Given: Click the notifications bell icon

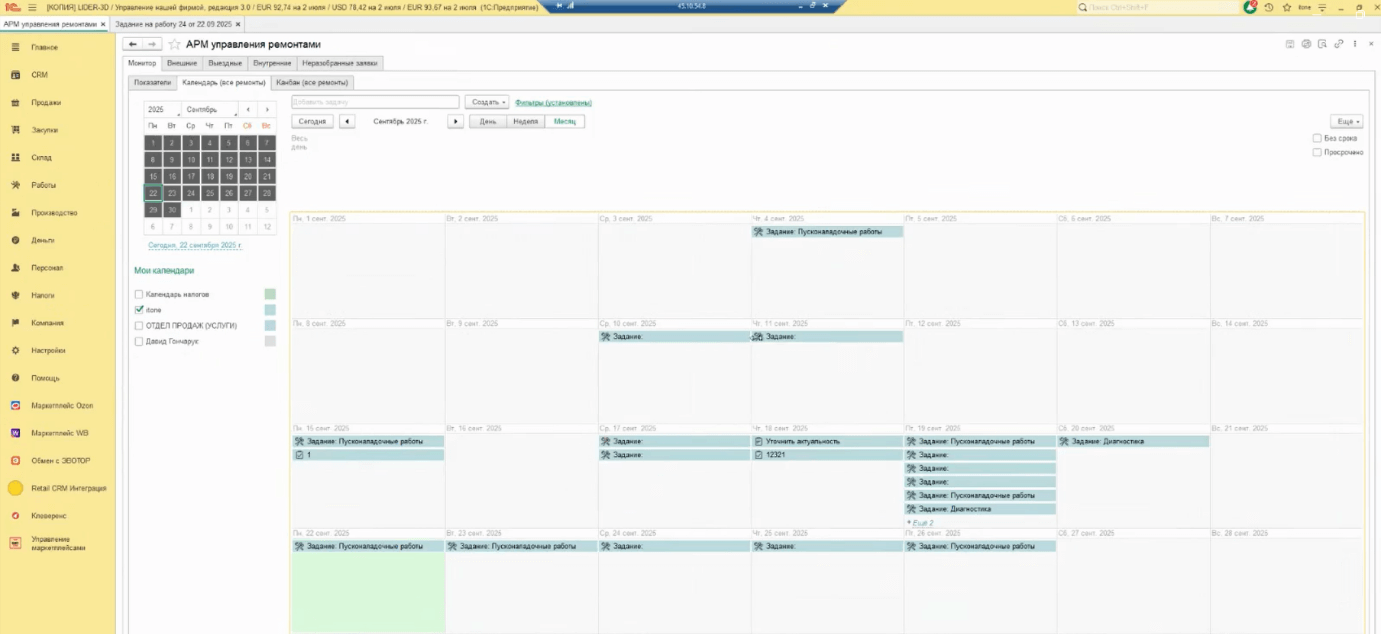Looking at the screenshot, I should click(1250, 7).
